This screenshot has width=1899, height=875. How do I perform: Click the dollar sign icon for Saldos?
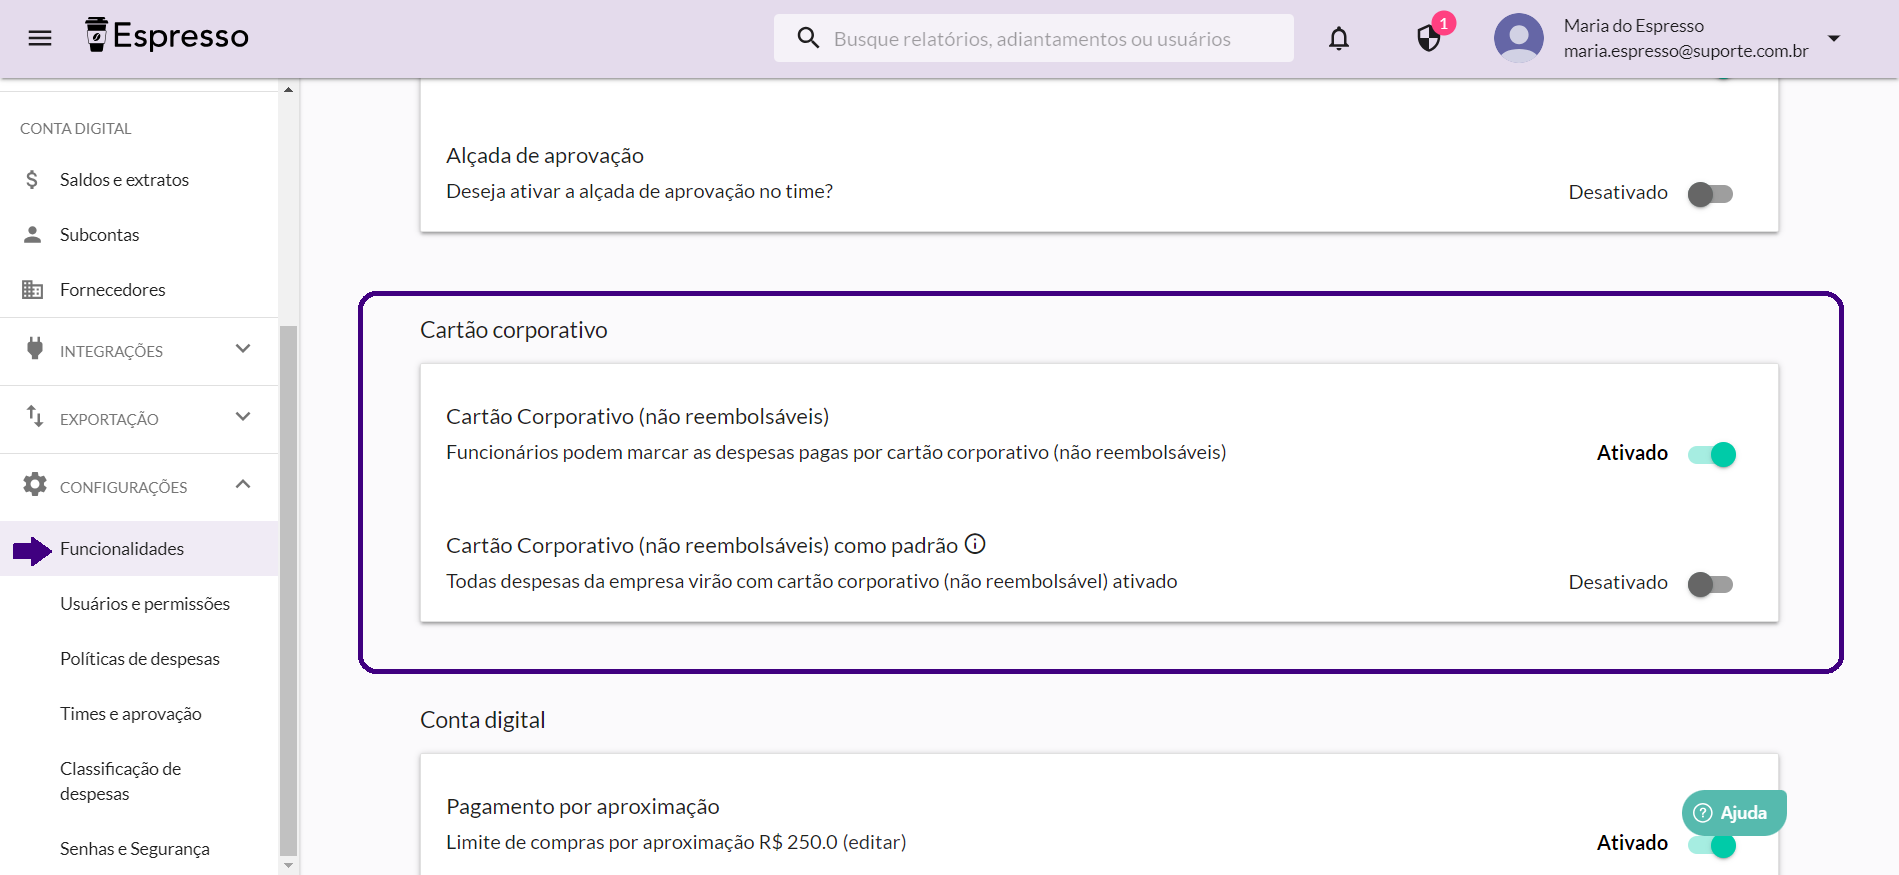(x=32, y=180)
